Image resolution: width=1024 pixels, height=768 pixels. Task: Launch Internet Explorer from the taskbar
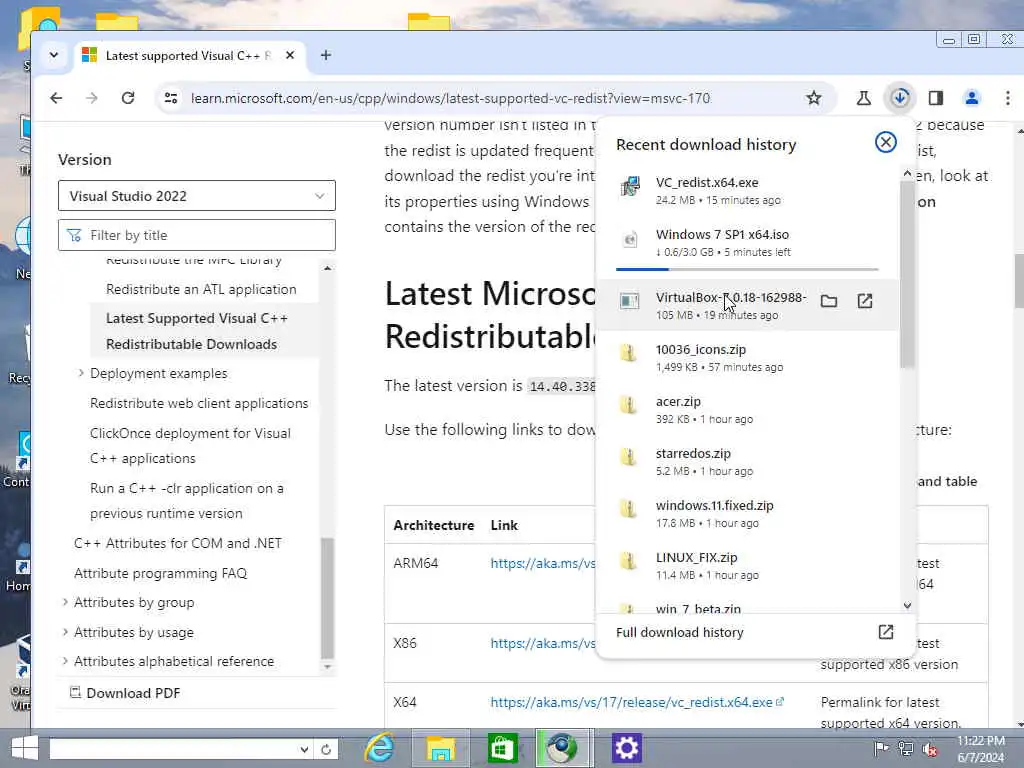[x=379, y=748]
